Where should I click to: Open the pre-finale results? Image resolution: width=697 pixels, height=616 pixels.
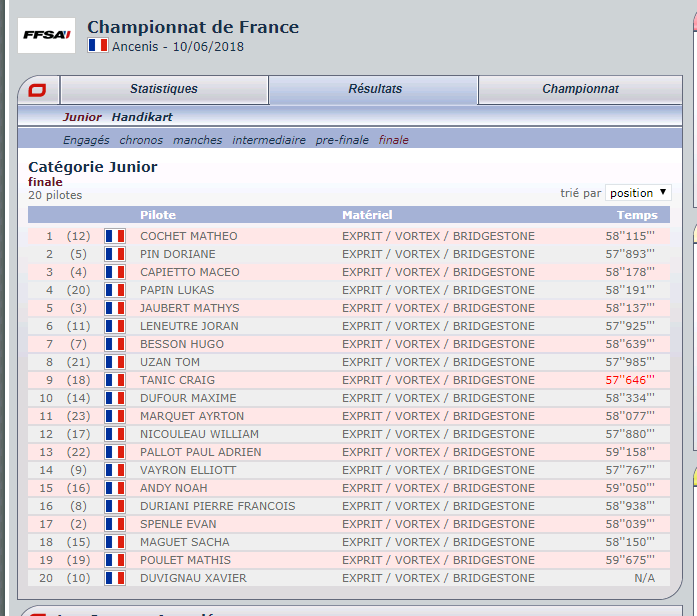(x=342, y=140)
